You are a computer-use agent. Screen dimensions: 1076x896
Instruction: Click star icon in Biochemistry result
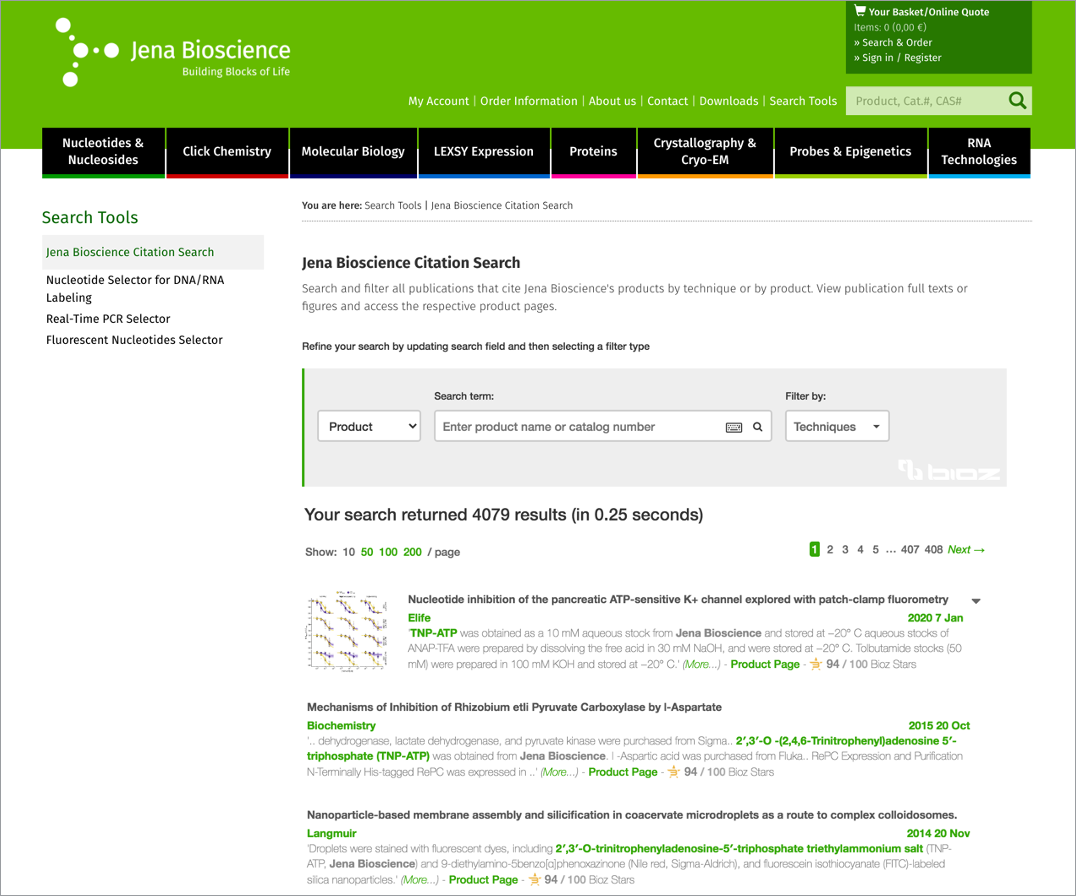tap(673, 772)
